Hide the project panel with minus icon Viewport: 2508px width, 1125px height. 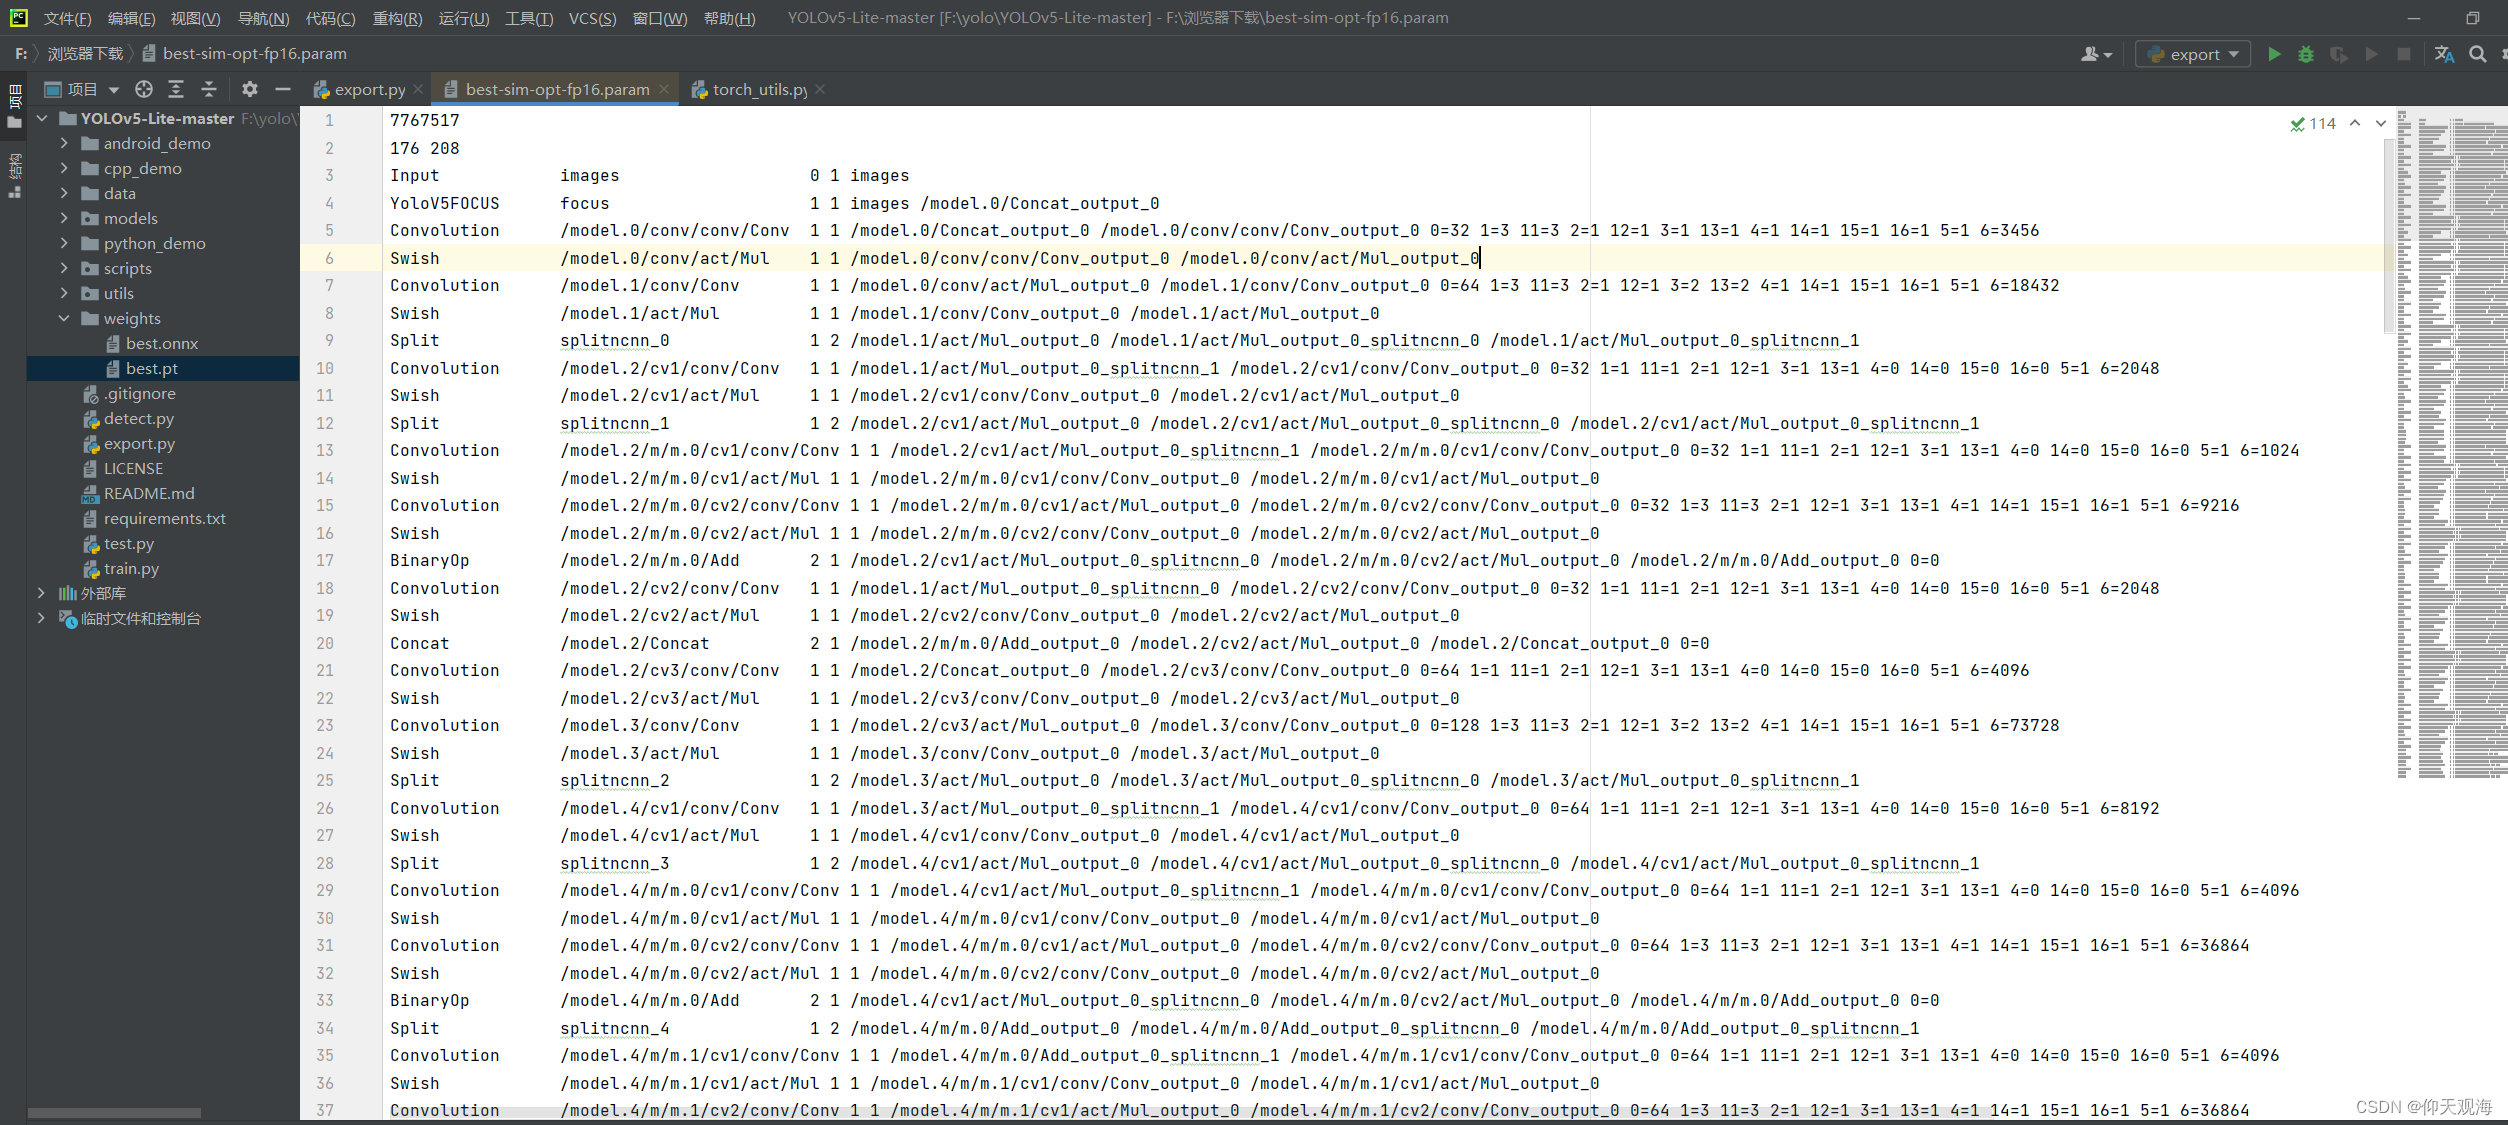click(283, 89)
